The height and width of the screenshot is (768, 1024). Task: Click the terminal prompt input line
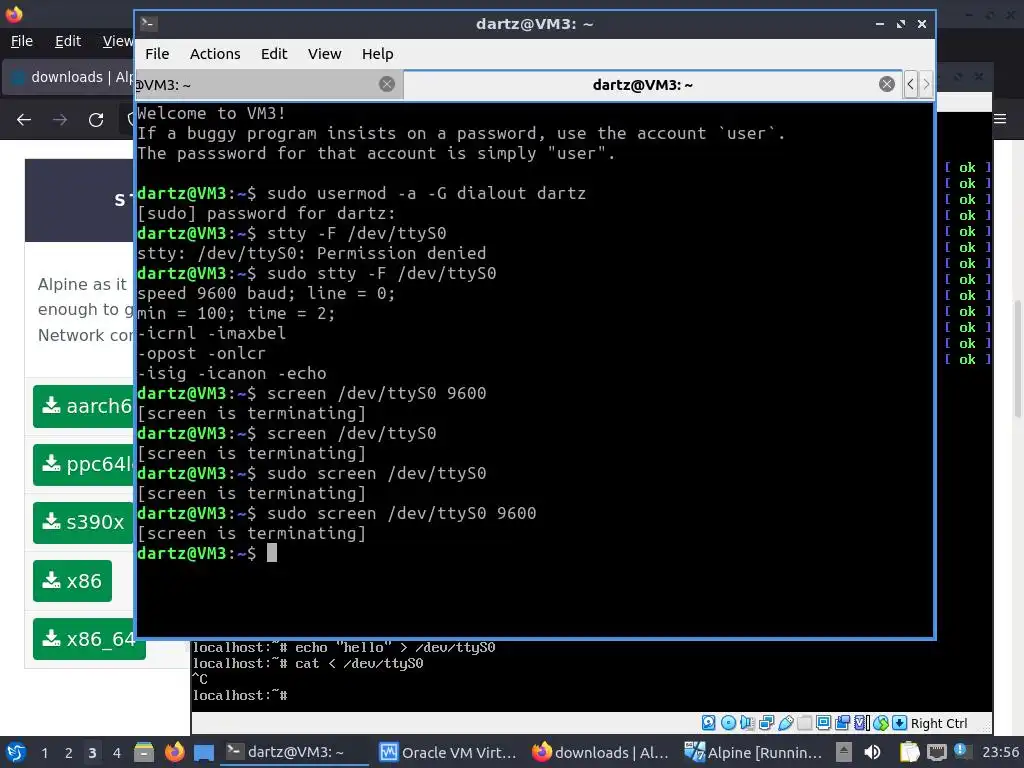coord(534,554)
